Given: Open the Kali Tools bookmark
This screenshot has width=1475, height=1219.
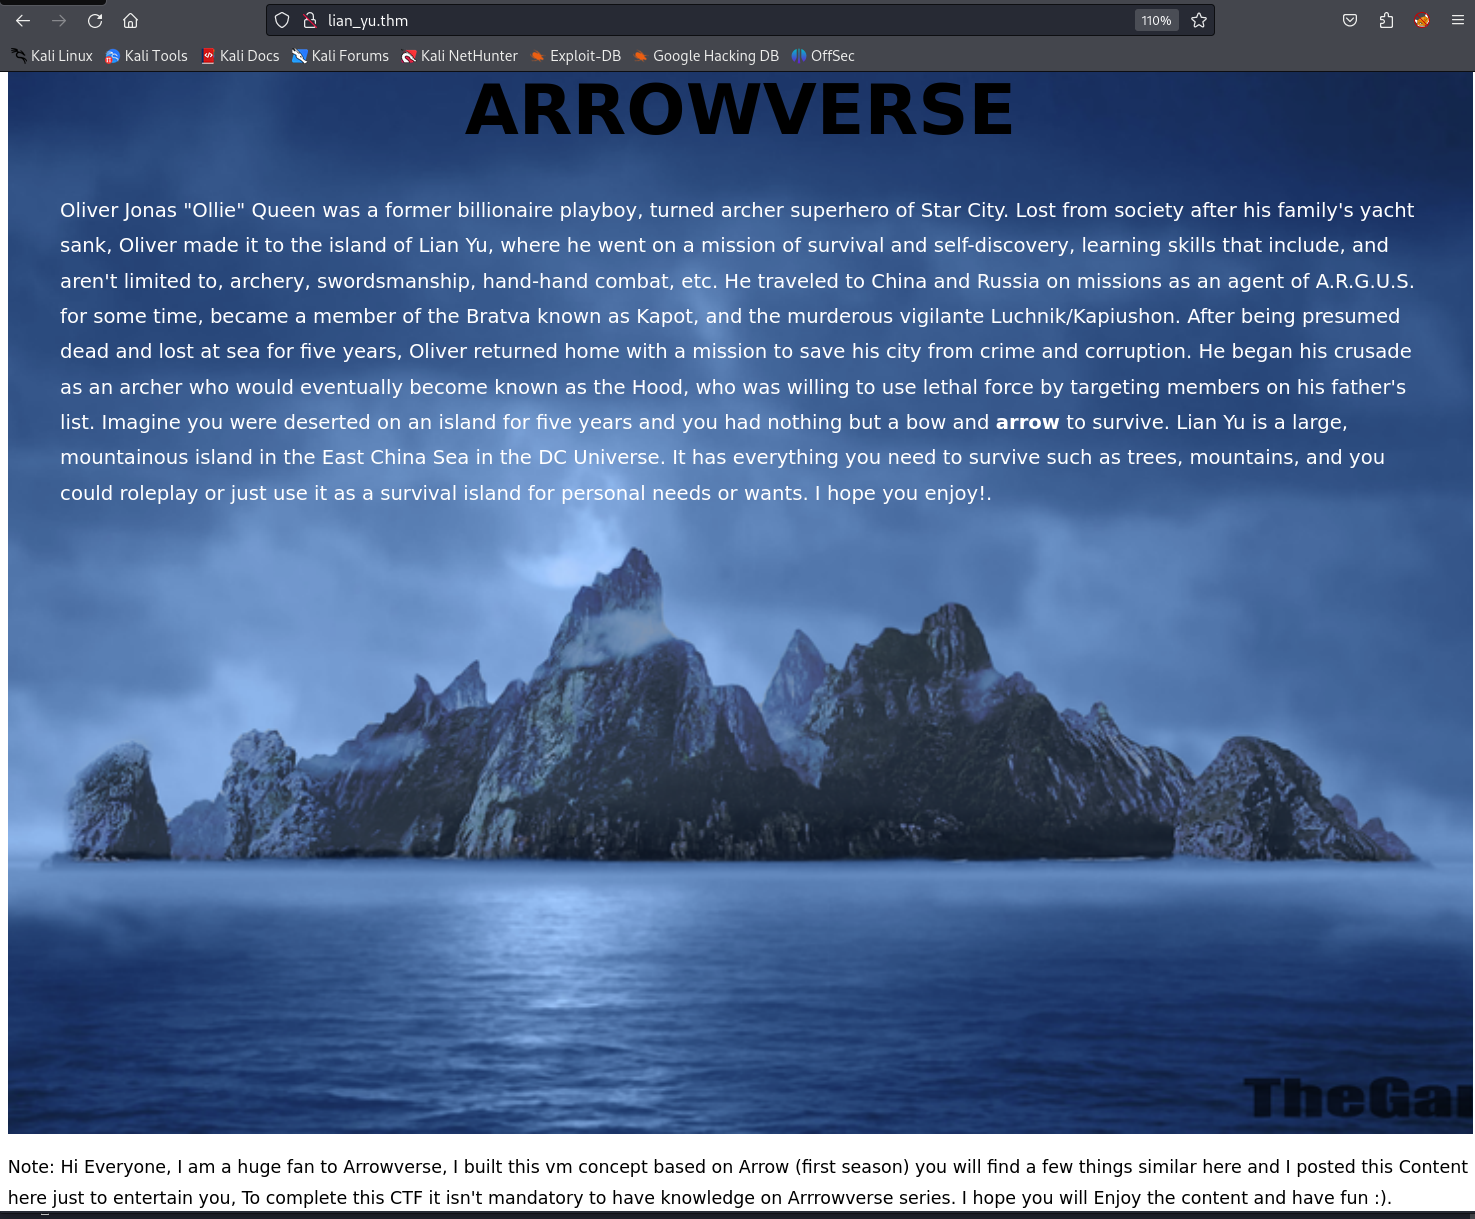Looking at the screenshot, I should click(x=147, y=56).
